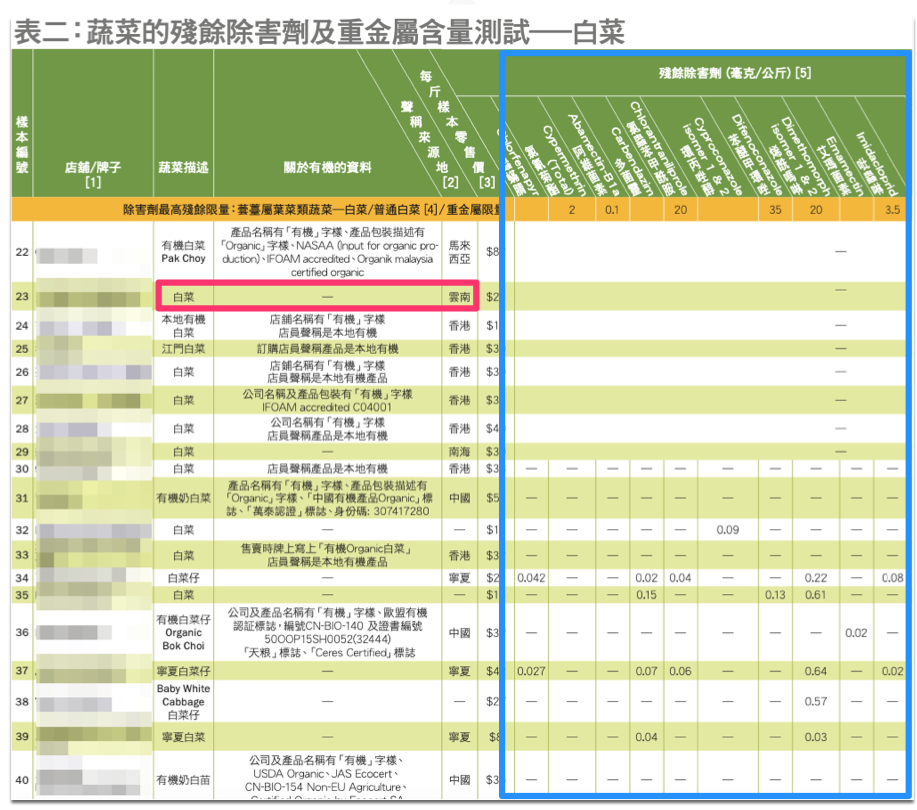Click the 3.5 limit value in orange row
Viewport: 917px width, 810px height.
click(x=890, y=211)
